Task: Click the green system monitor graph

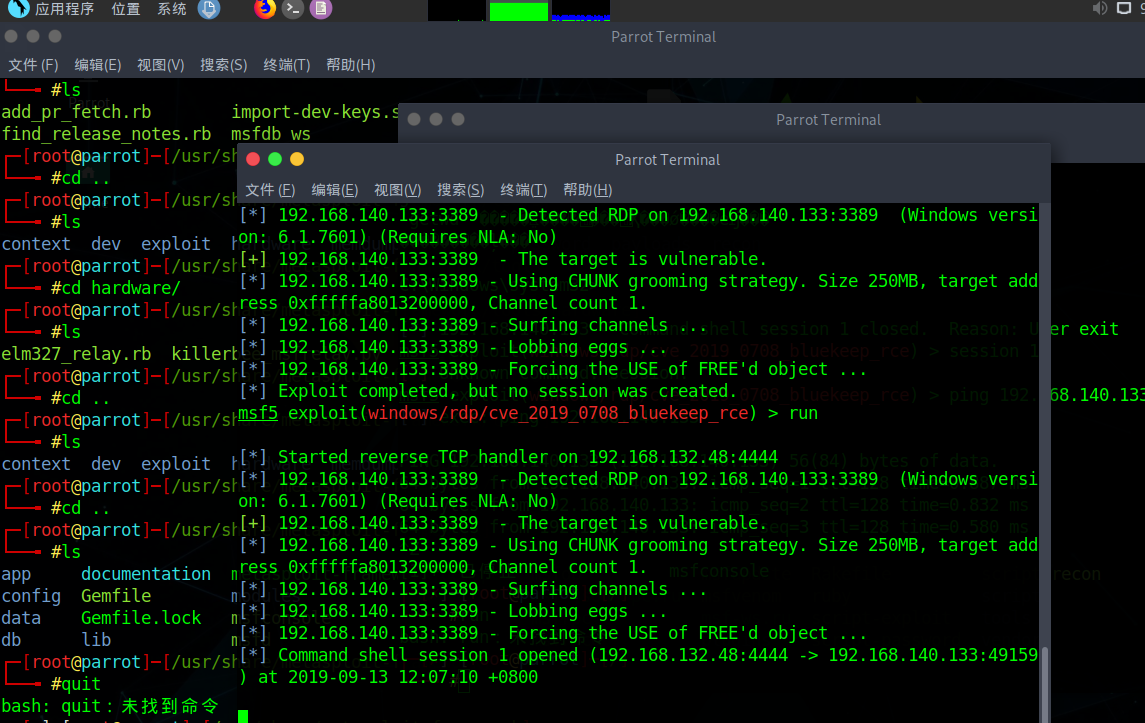Action: [518, 11]
